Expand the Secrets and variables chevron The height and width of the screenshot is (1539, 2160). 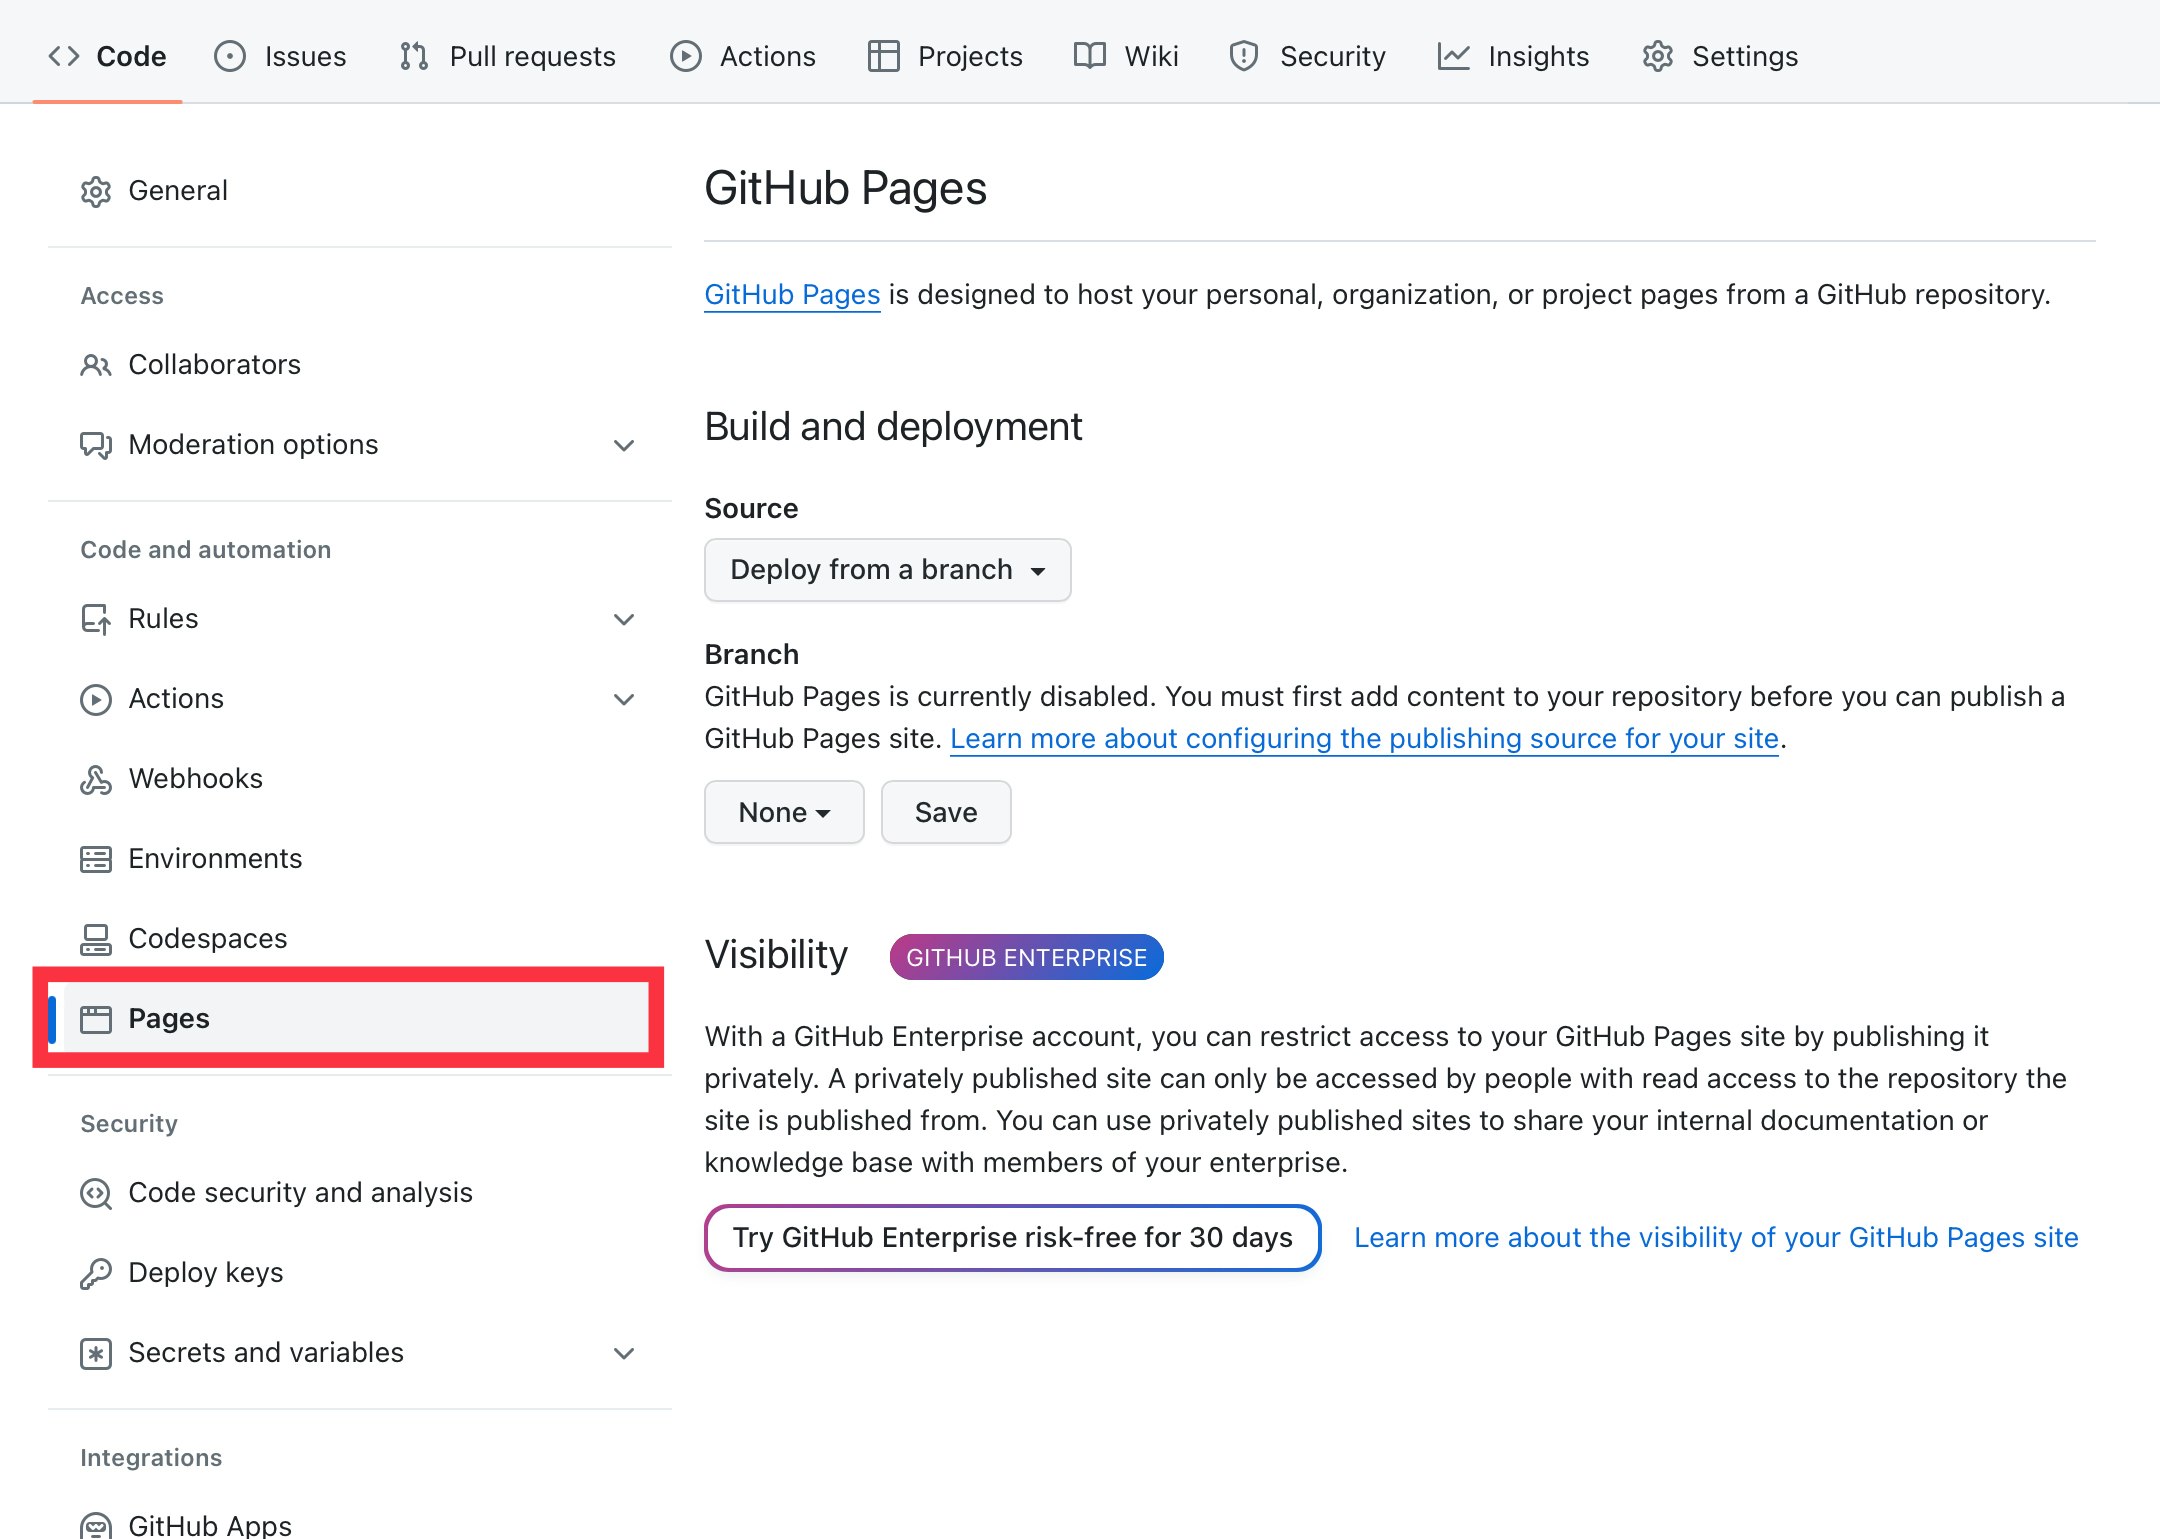624,1353
